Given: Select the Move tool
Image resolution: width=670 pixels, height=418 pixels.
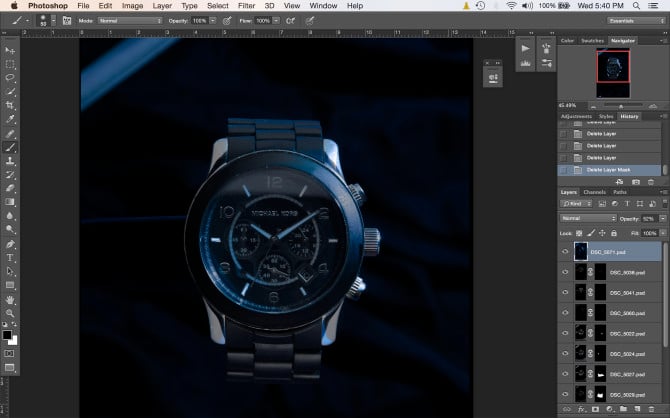Looking at the screenshot, I should point(10,50).
